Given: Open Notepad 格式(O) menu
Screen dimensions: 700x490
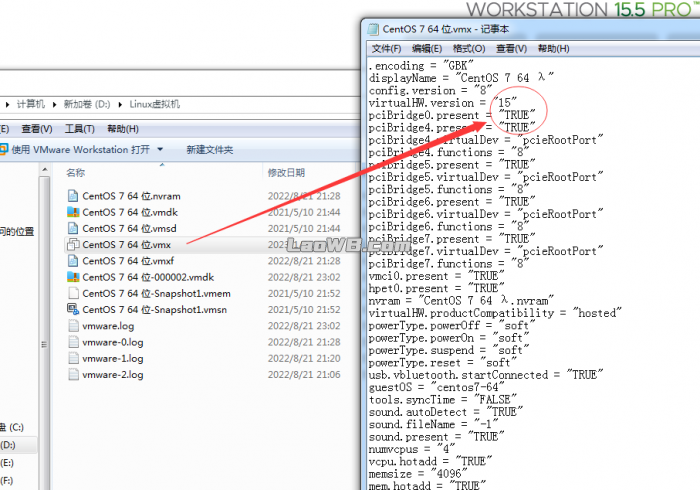Looking at the screenshot, I should 469,49.
